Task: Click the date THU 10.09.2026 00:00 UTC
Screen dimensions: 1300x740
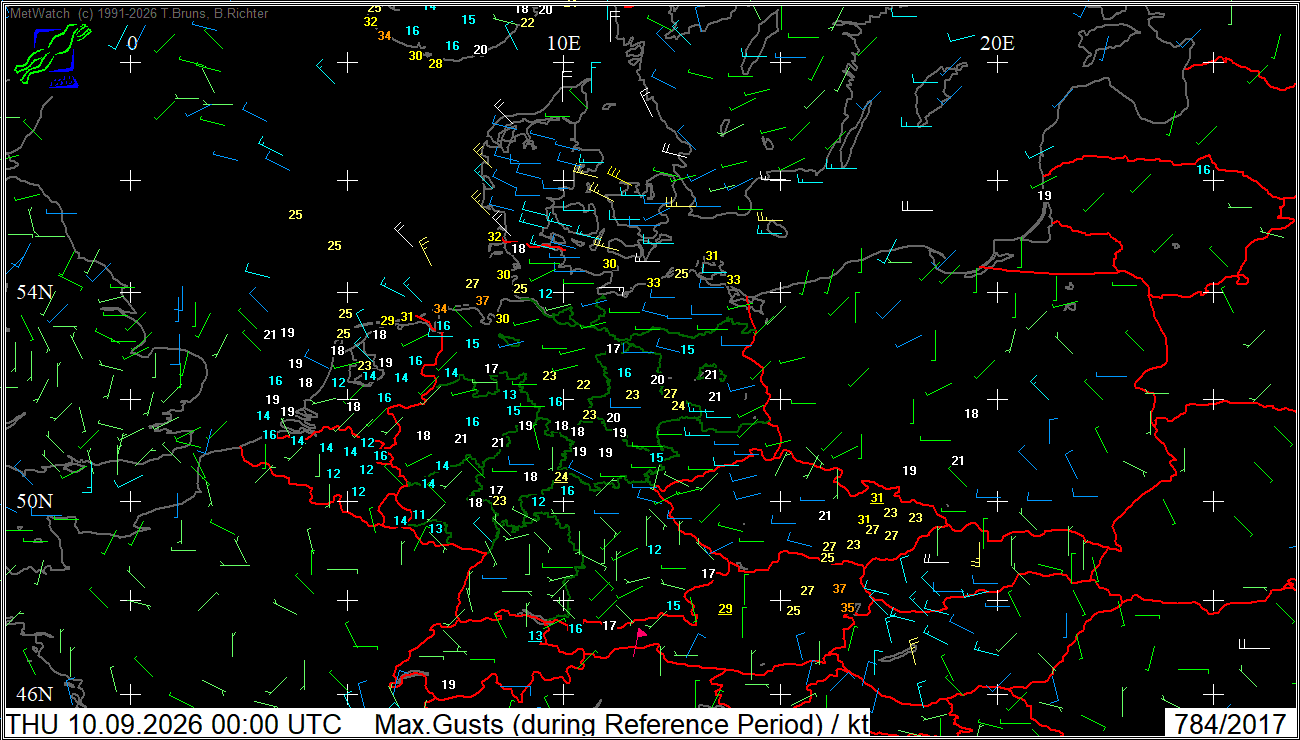Action: pos(175,724)
